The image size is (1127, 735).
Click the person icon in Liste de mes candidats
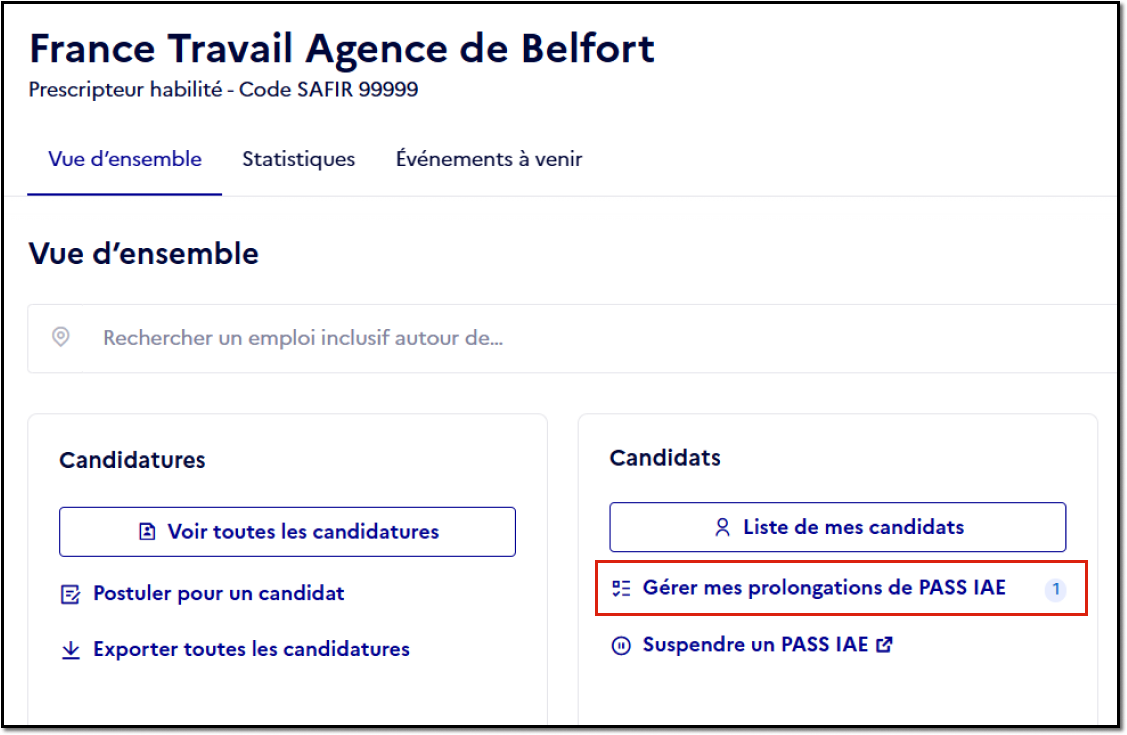click(x=722, y=527)
